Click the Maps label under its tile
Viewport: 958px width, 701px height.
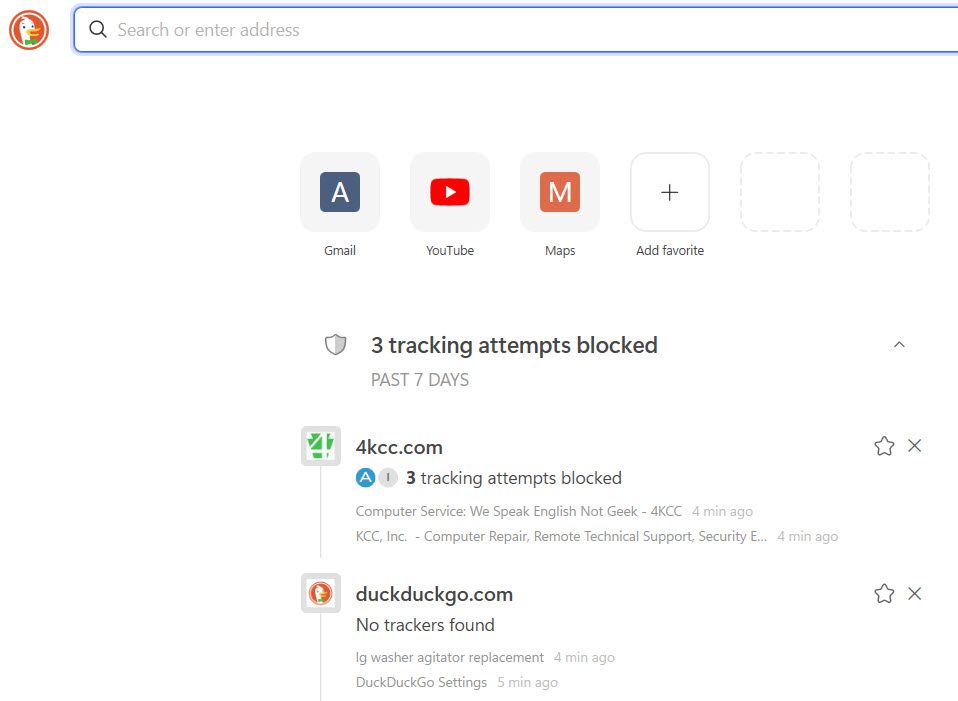click(560, 250)
